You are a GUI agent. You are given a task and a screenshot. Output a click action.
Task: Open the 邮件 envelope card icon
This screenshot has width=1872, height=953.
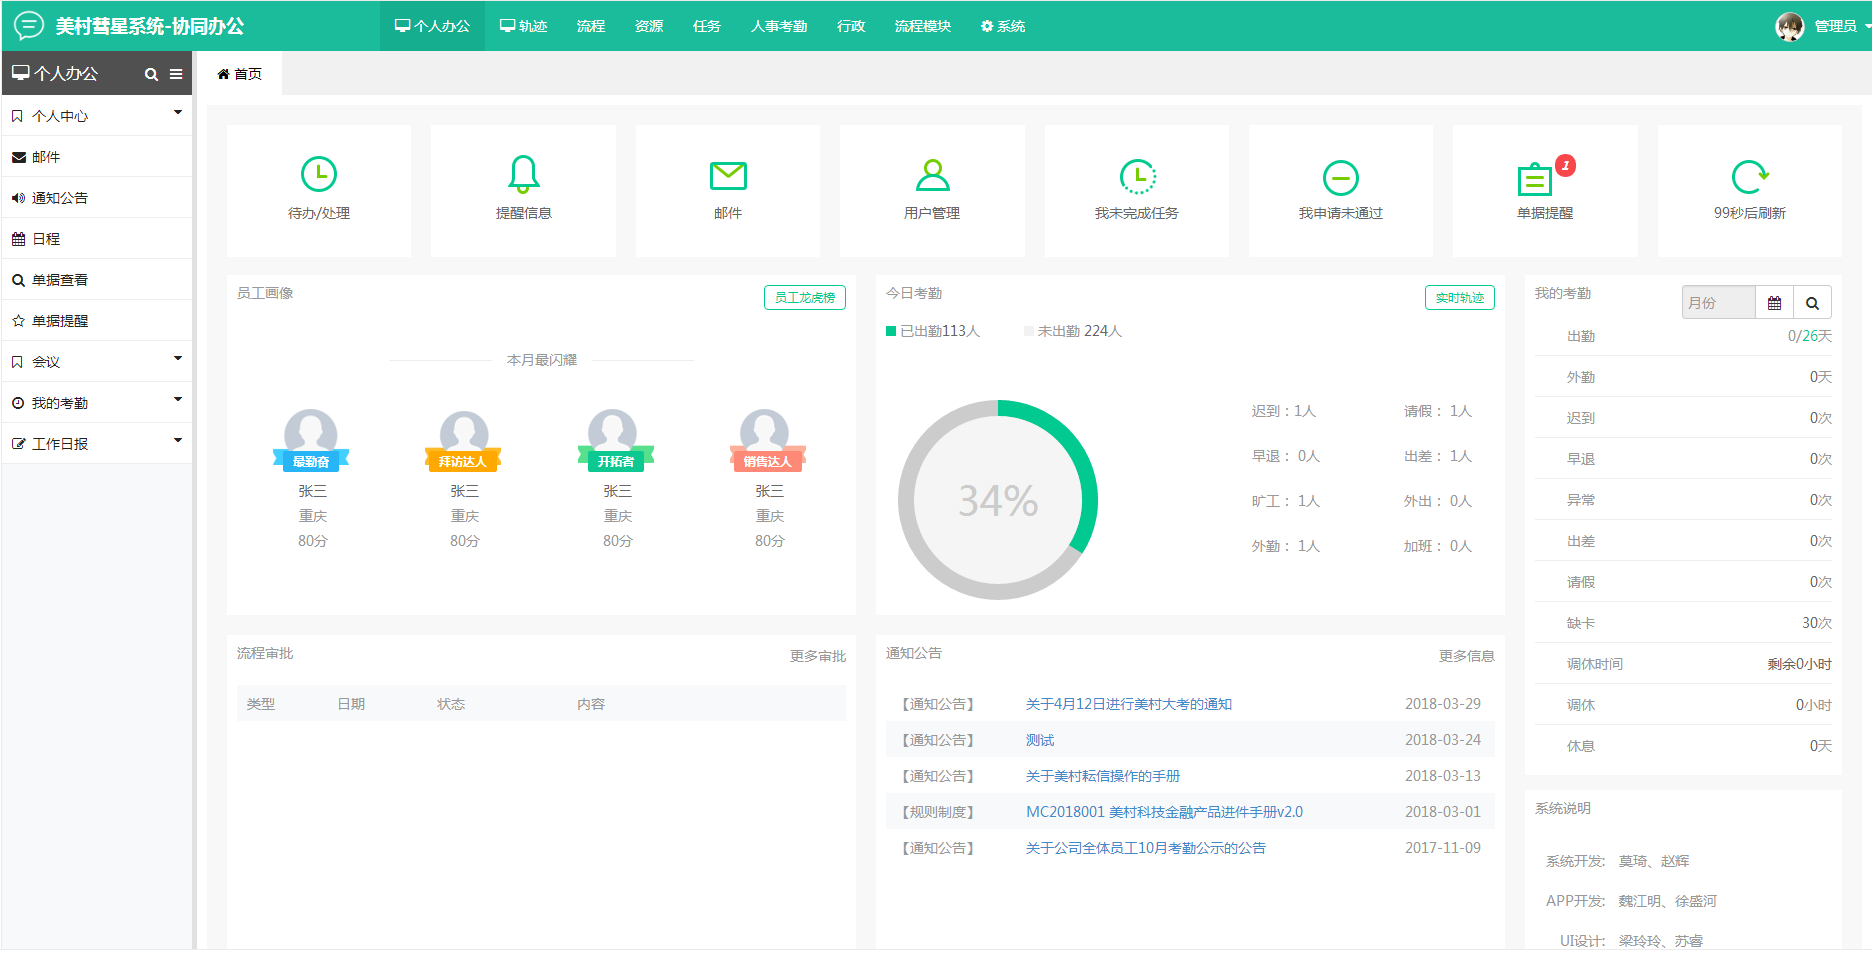(x=728, y=175)
